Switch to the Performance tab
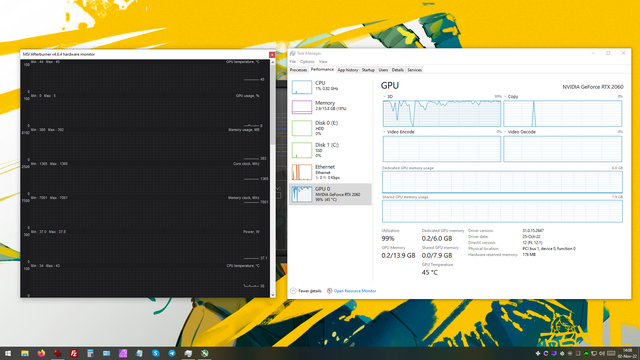This screenshot has width=640, height=360. click(322, 70)
